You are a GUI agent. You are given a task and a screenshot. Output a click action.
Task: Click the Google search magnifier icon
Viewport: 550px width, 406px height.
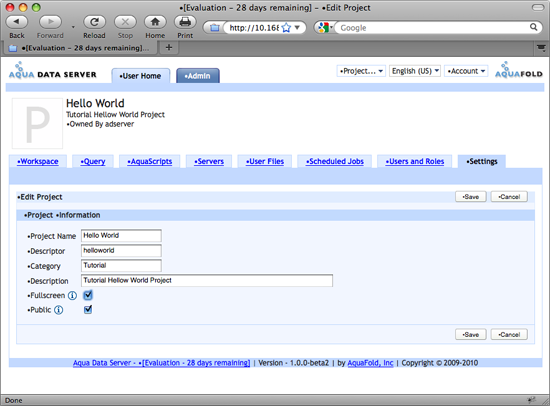[x=533, y=27]
